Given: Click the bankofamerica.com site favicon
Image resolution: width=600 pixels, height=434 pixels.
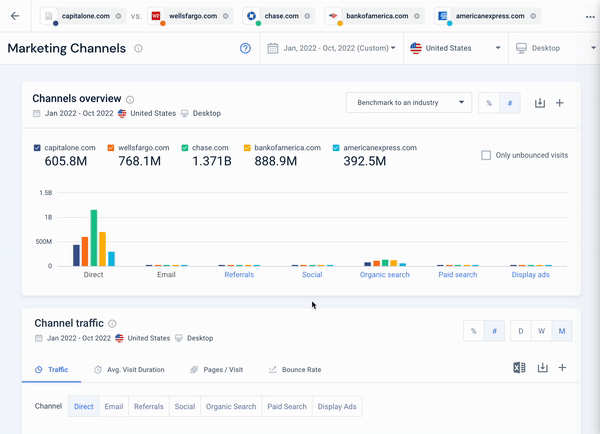Looking at the screenshot, I should tap(333, 16).
